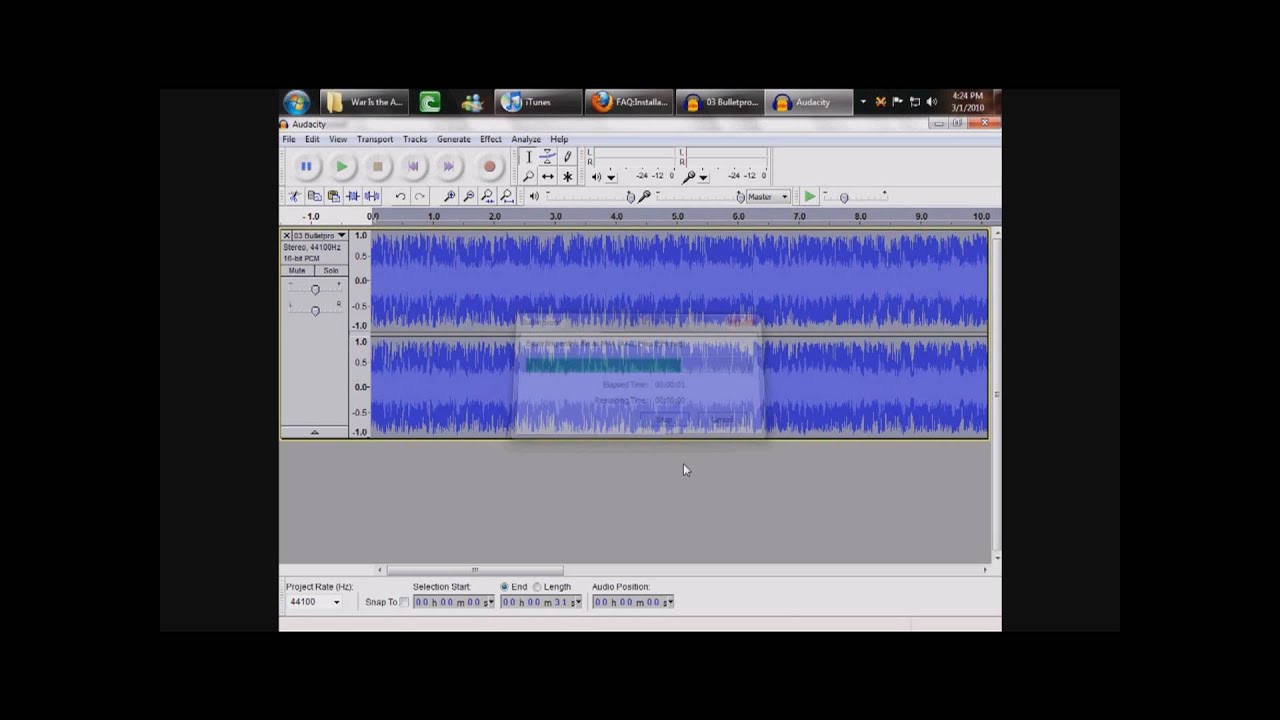Click the Skip to End button

[x=449, y=167]
